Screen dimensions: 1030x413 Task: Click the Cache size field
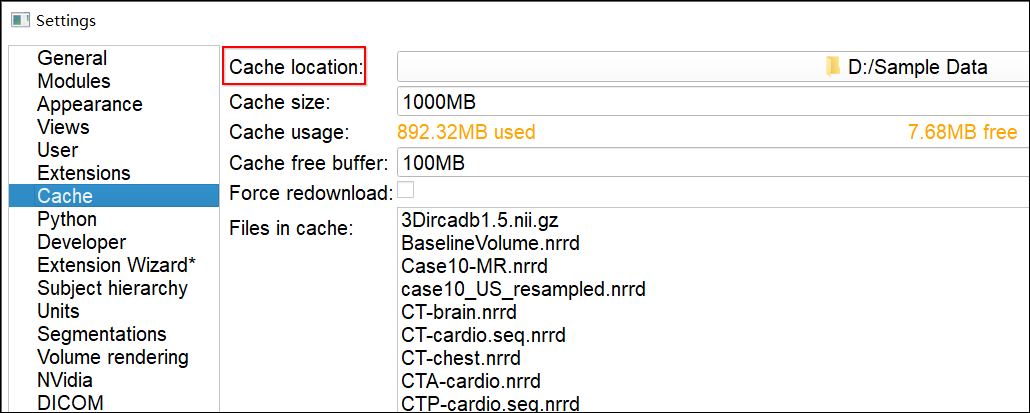712,102
